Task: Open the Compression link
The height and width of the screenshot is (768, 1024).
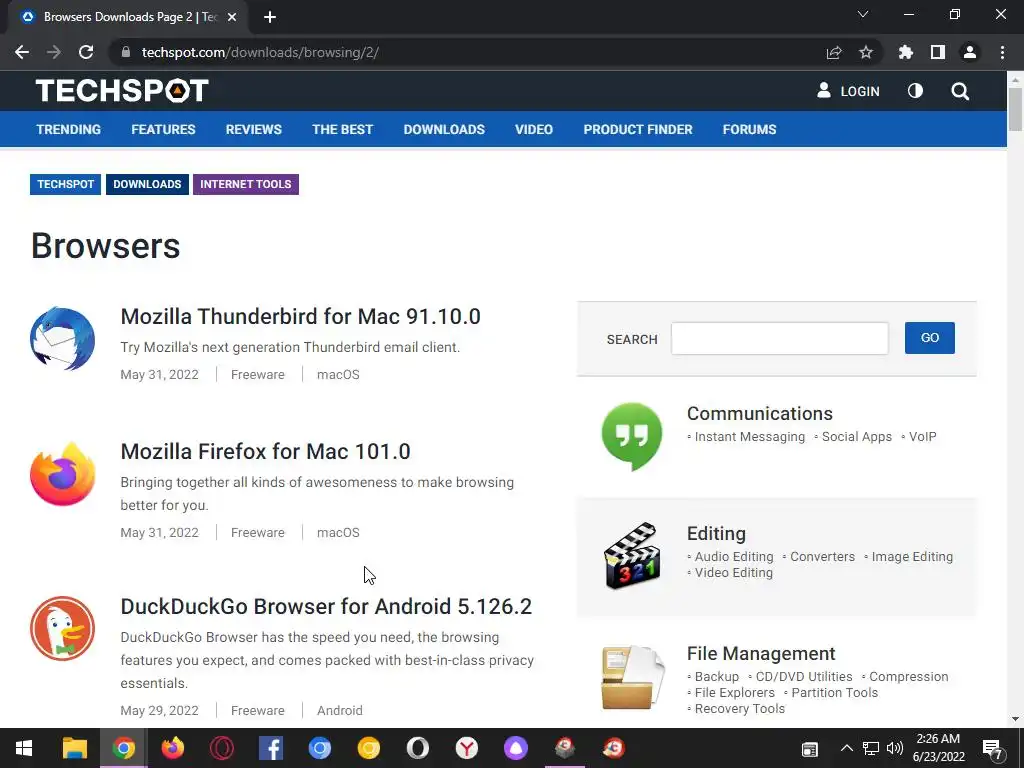Action: coord(908,677)
